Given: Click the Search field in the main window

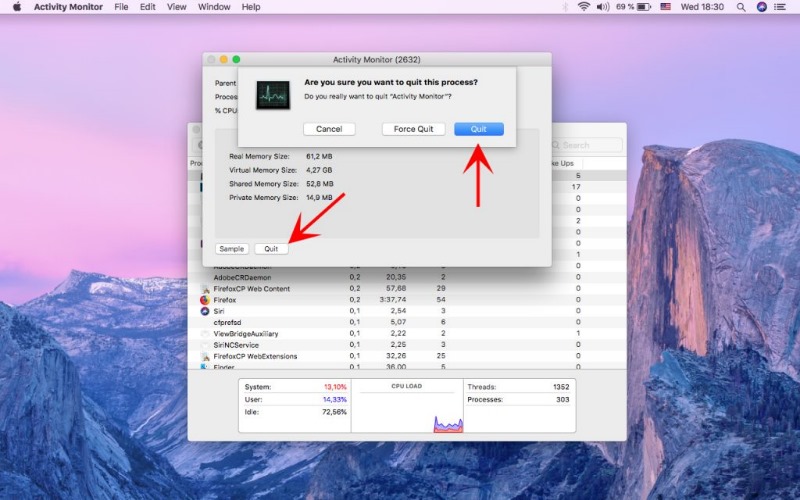Looking at the screenshot, I should click(x=586, y=145).
